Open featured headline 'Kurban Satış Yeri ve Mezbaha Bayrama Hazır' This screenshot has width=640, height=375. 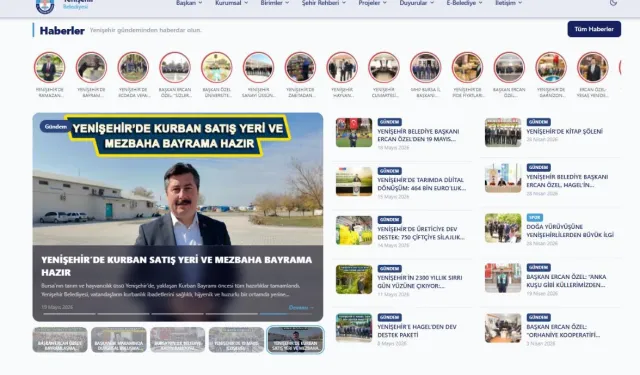(176, 266)
